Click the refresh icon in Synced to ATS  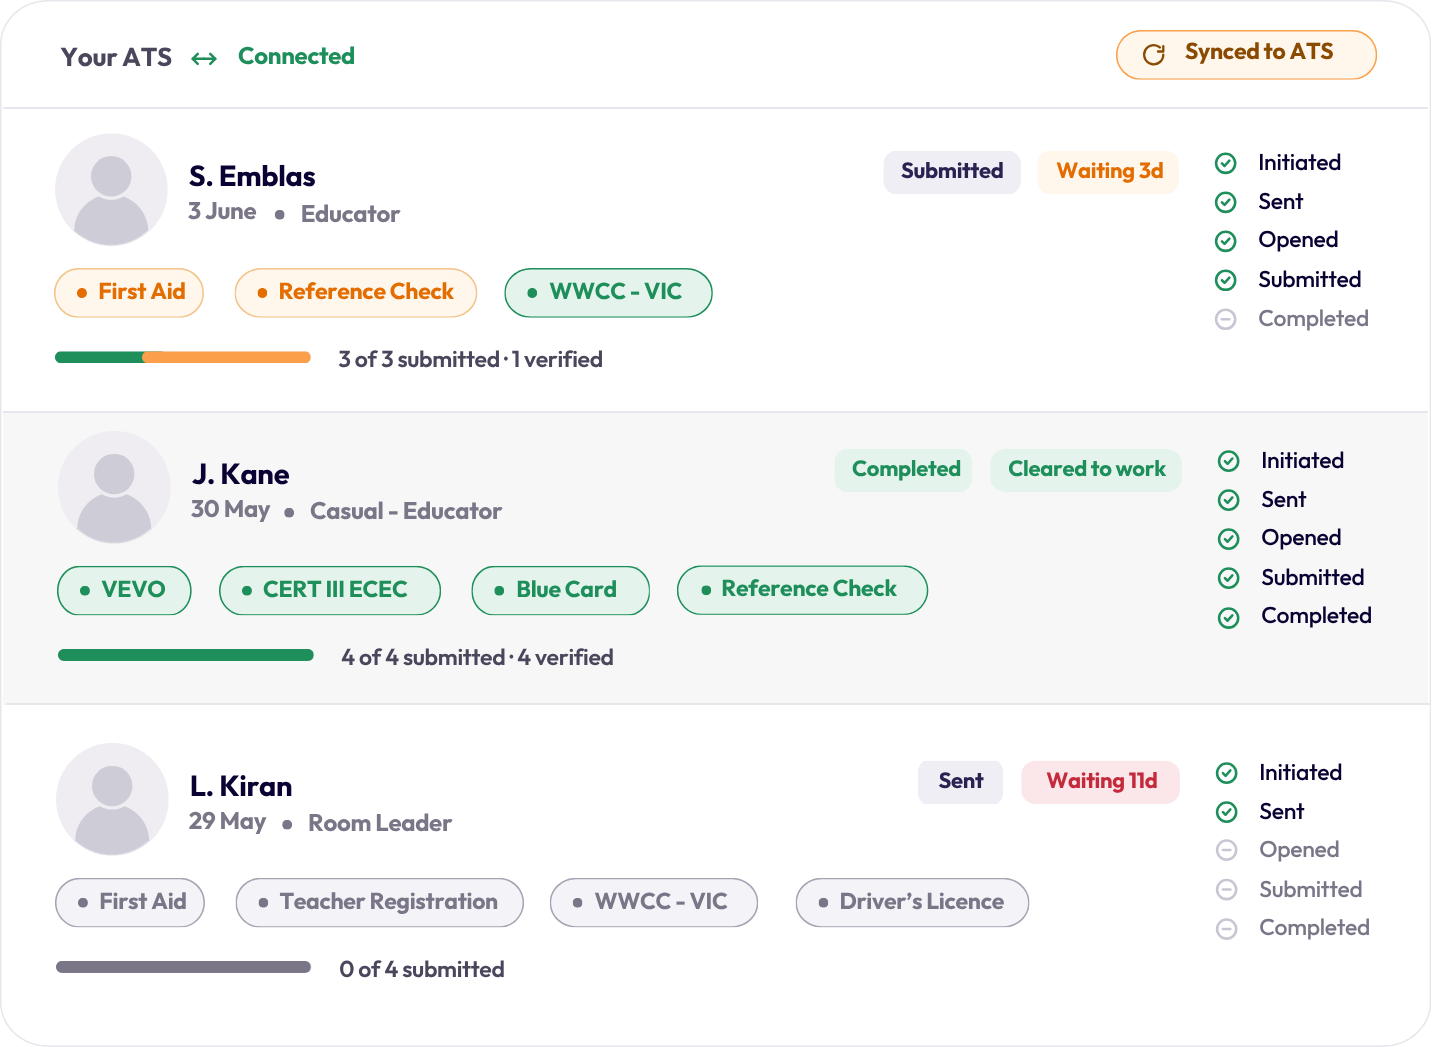1153,54
